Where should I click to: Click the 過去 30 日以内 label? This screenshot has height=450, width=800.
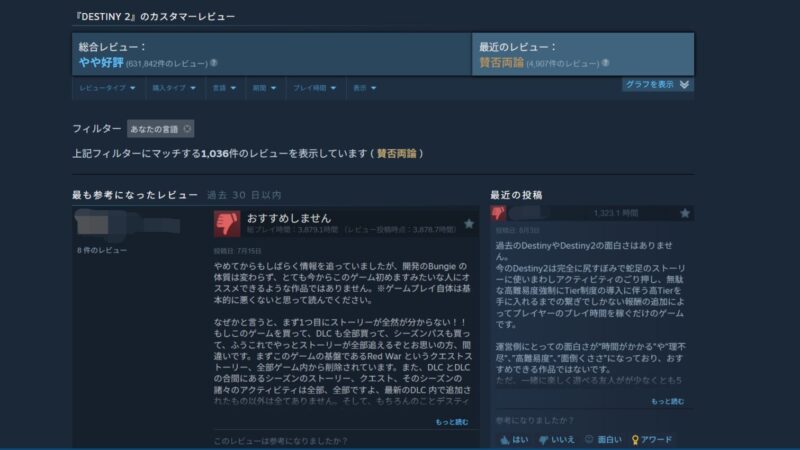pyautogui.click(x=244, y=195)
